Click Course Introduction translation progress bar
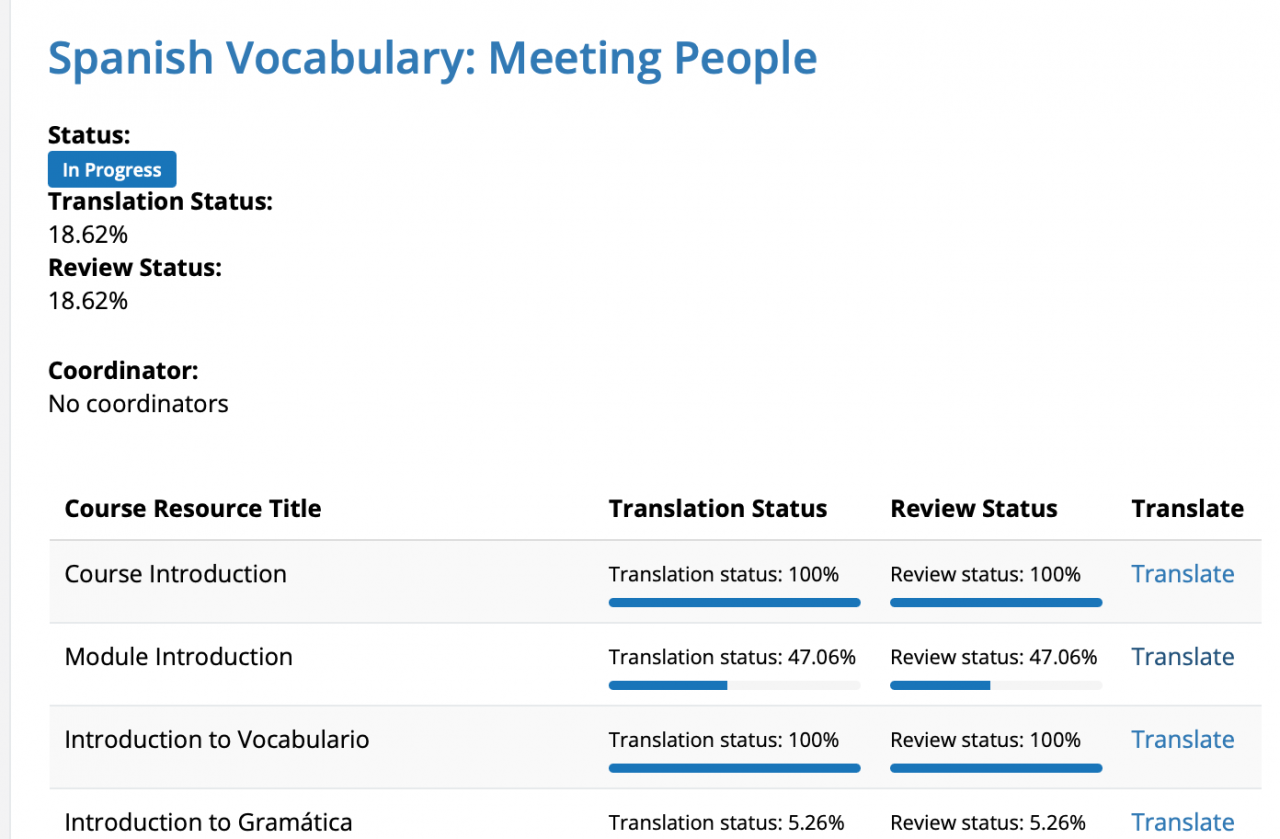 (734, 603)
